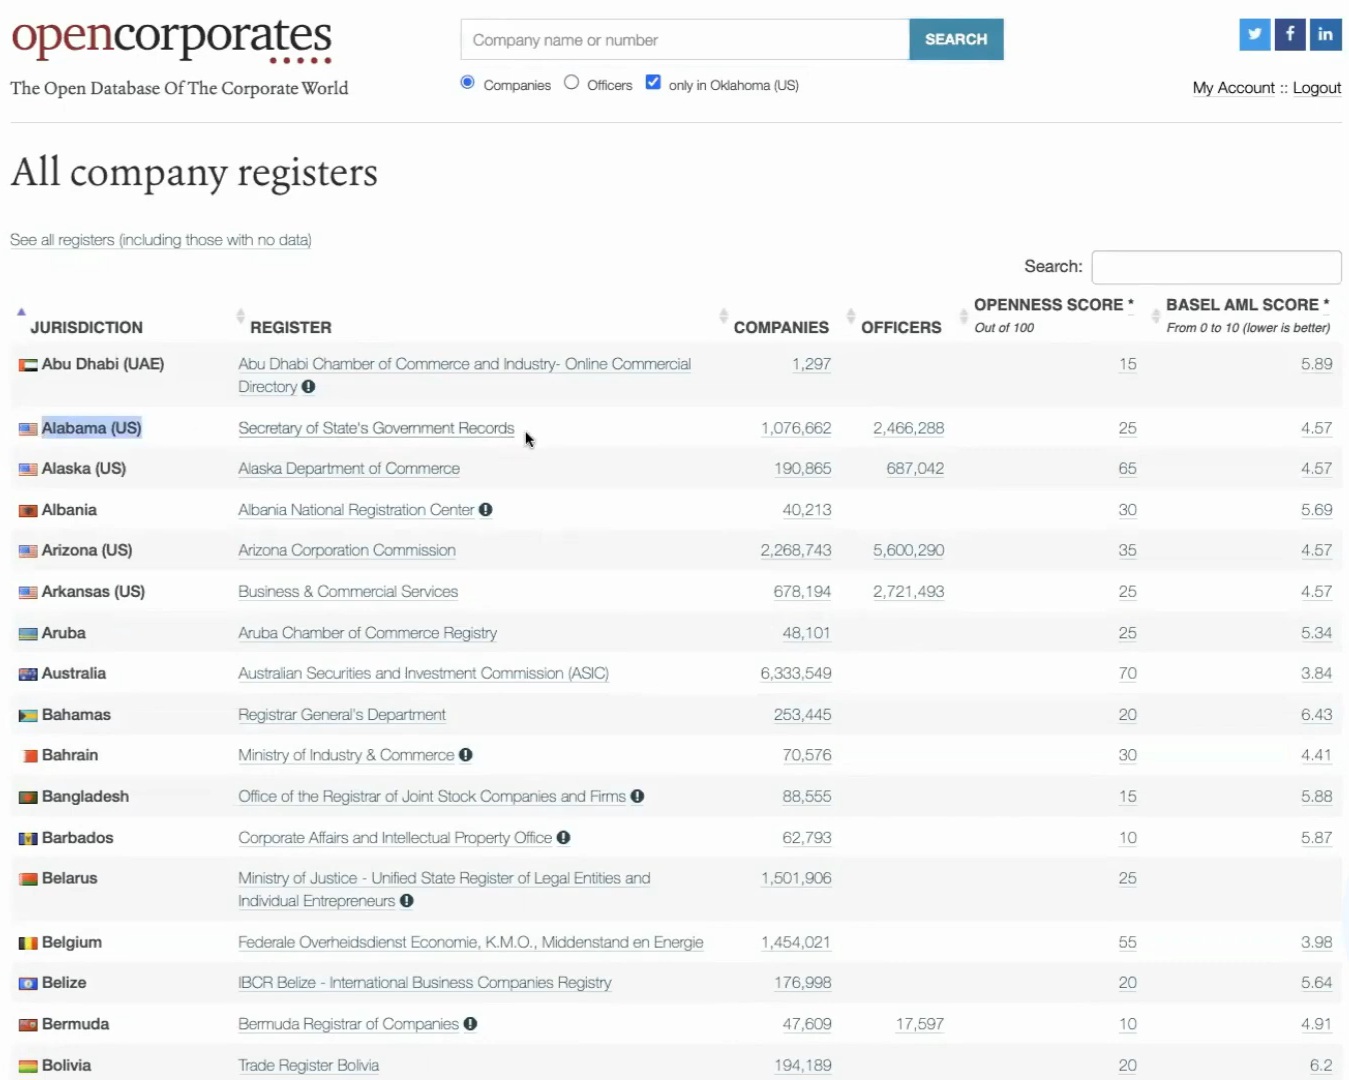
Task: Click the Company name or number field
Action: point(685,39)
